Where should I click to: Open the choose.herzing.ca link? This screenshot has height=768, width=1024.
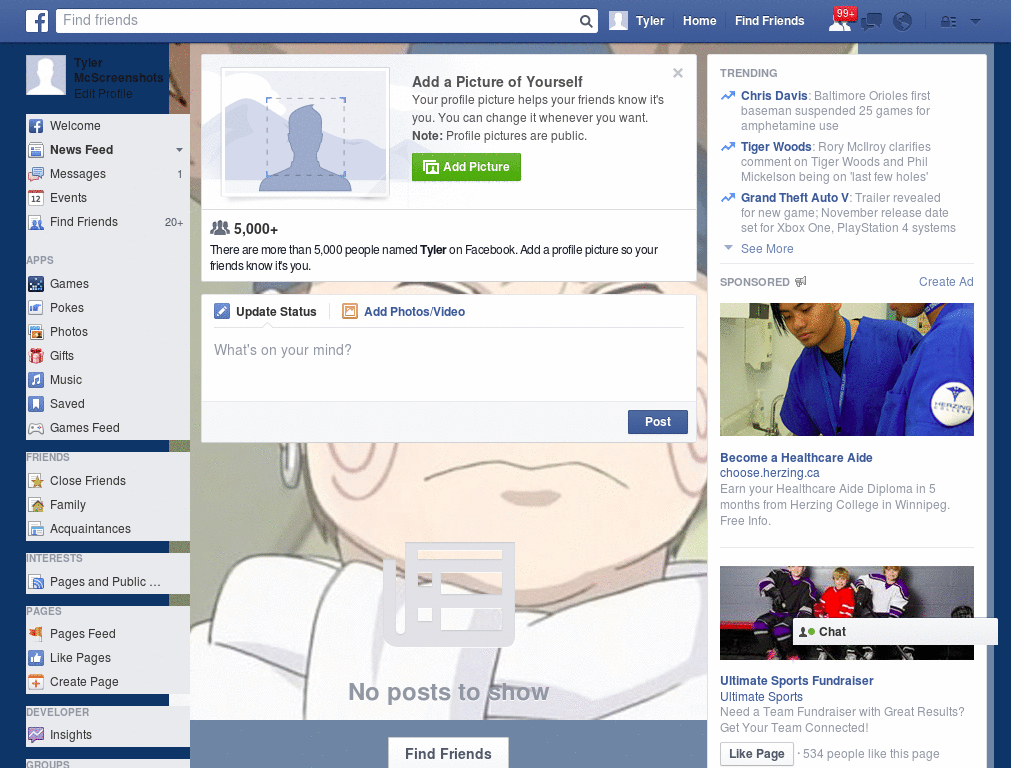click(x=769, y=473)
